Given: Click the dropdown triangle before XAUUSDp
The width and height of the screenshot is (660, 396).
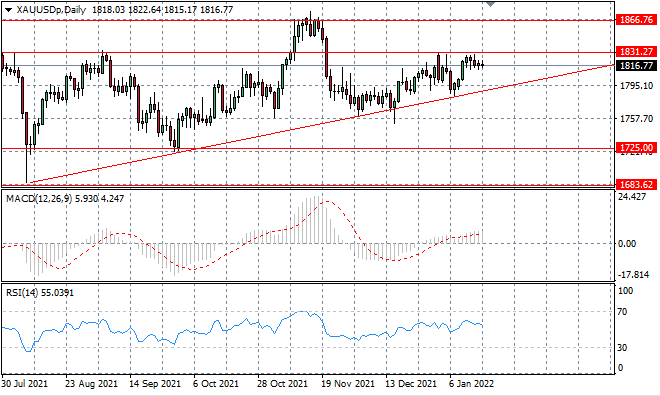Looking at the screenshot, I should 9,10.
